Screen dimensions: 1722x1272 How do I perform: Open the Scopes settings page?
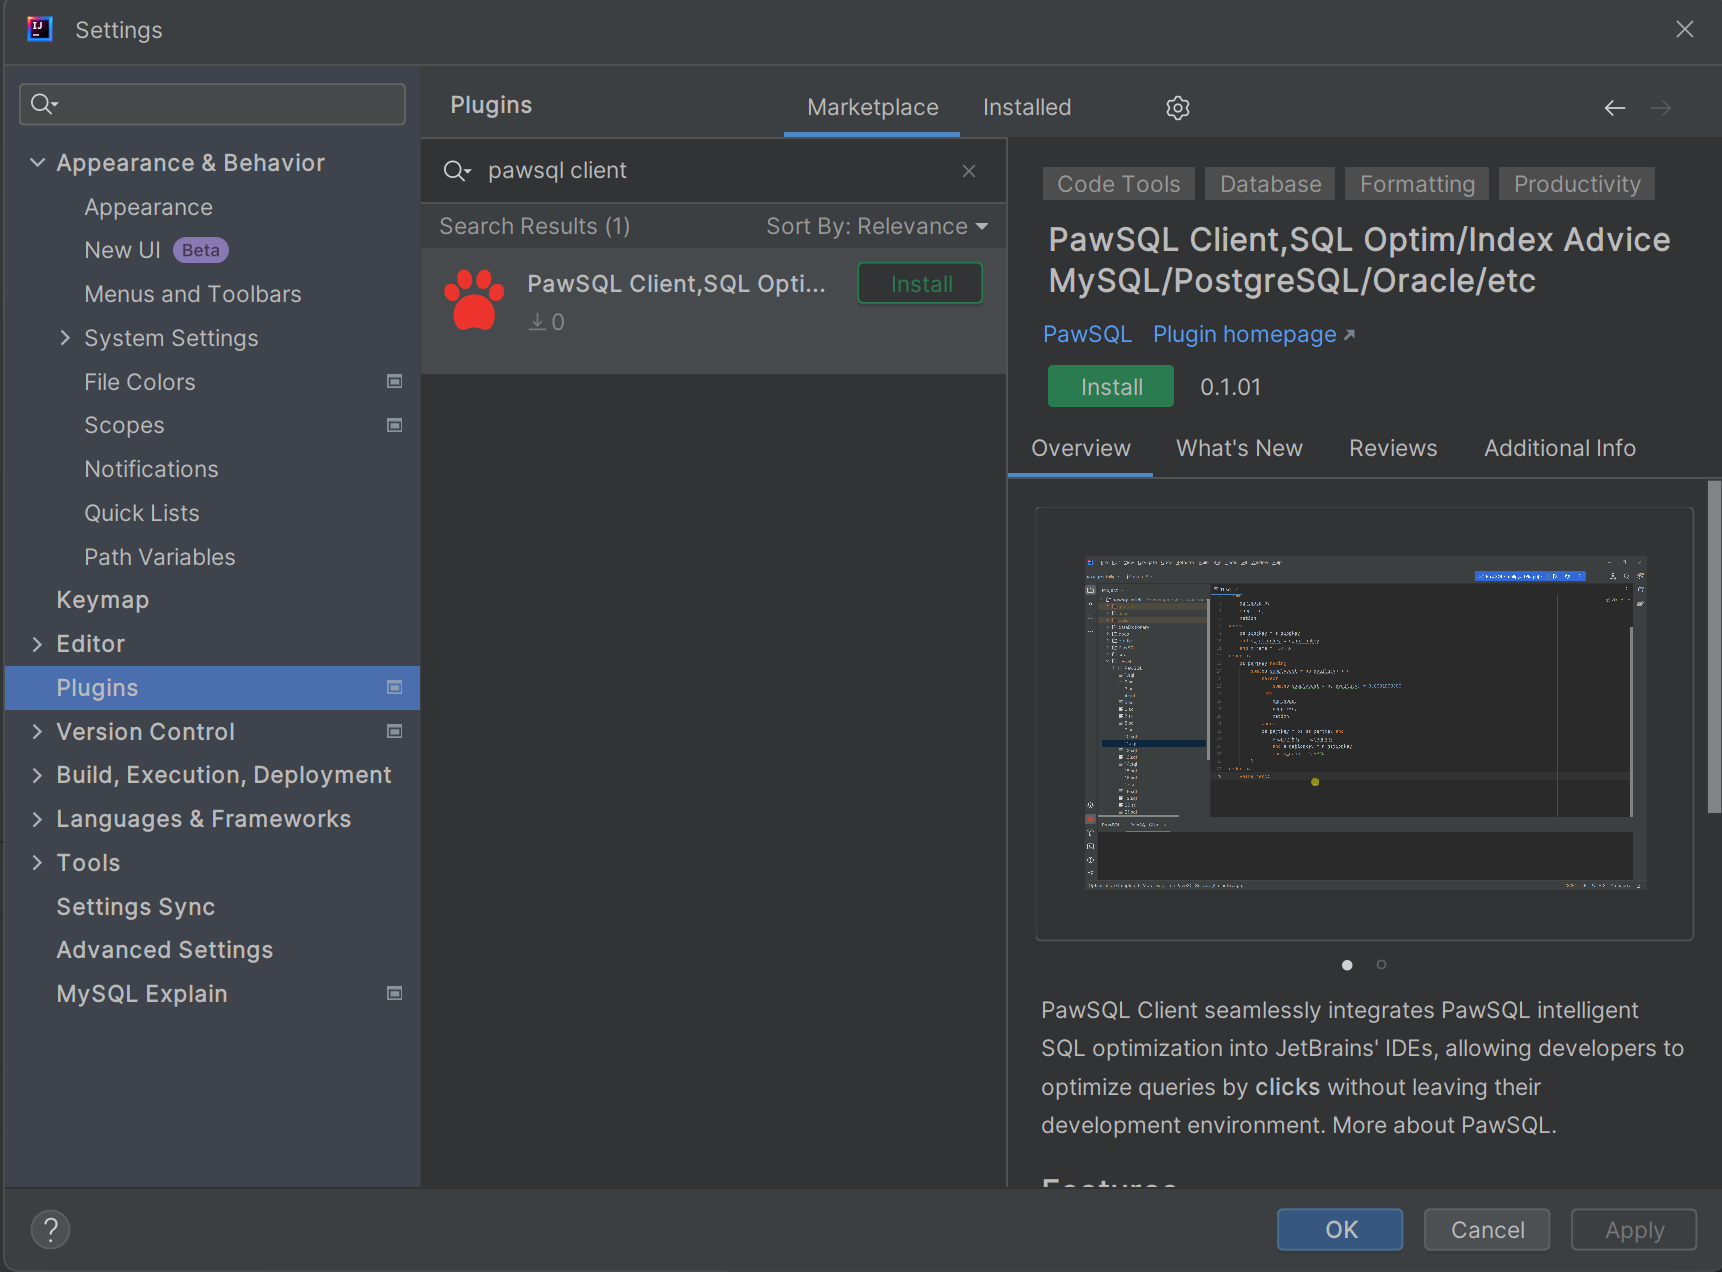[x=124, y=425]
